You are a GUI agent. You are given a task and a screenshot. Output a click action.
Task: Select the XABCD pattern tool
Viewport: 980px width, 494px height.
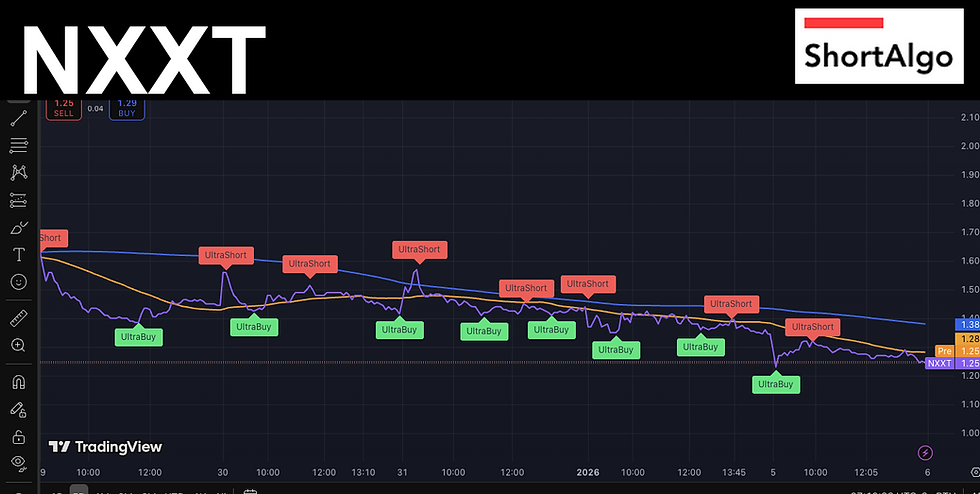coord(19,173)
